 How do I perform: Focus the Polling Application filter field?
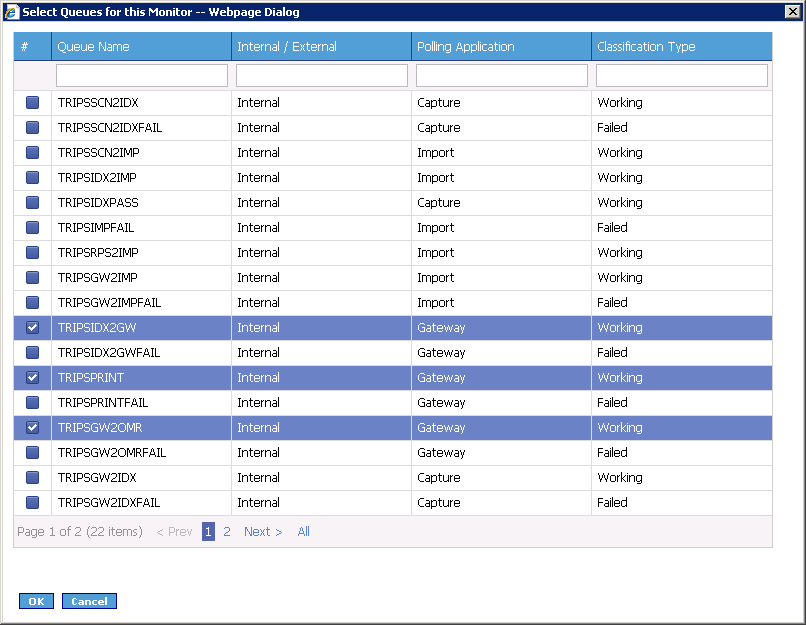pyautogui.click(x=502, y=76)
